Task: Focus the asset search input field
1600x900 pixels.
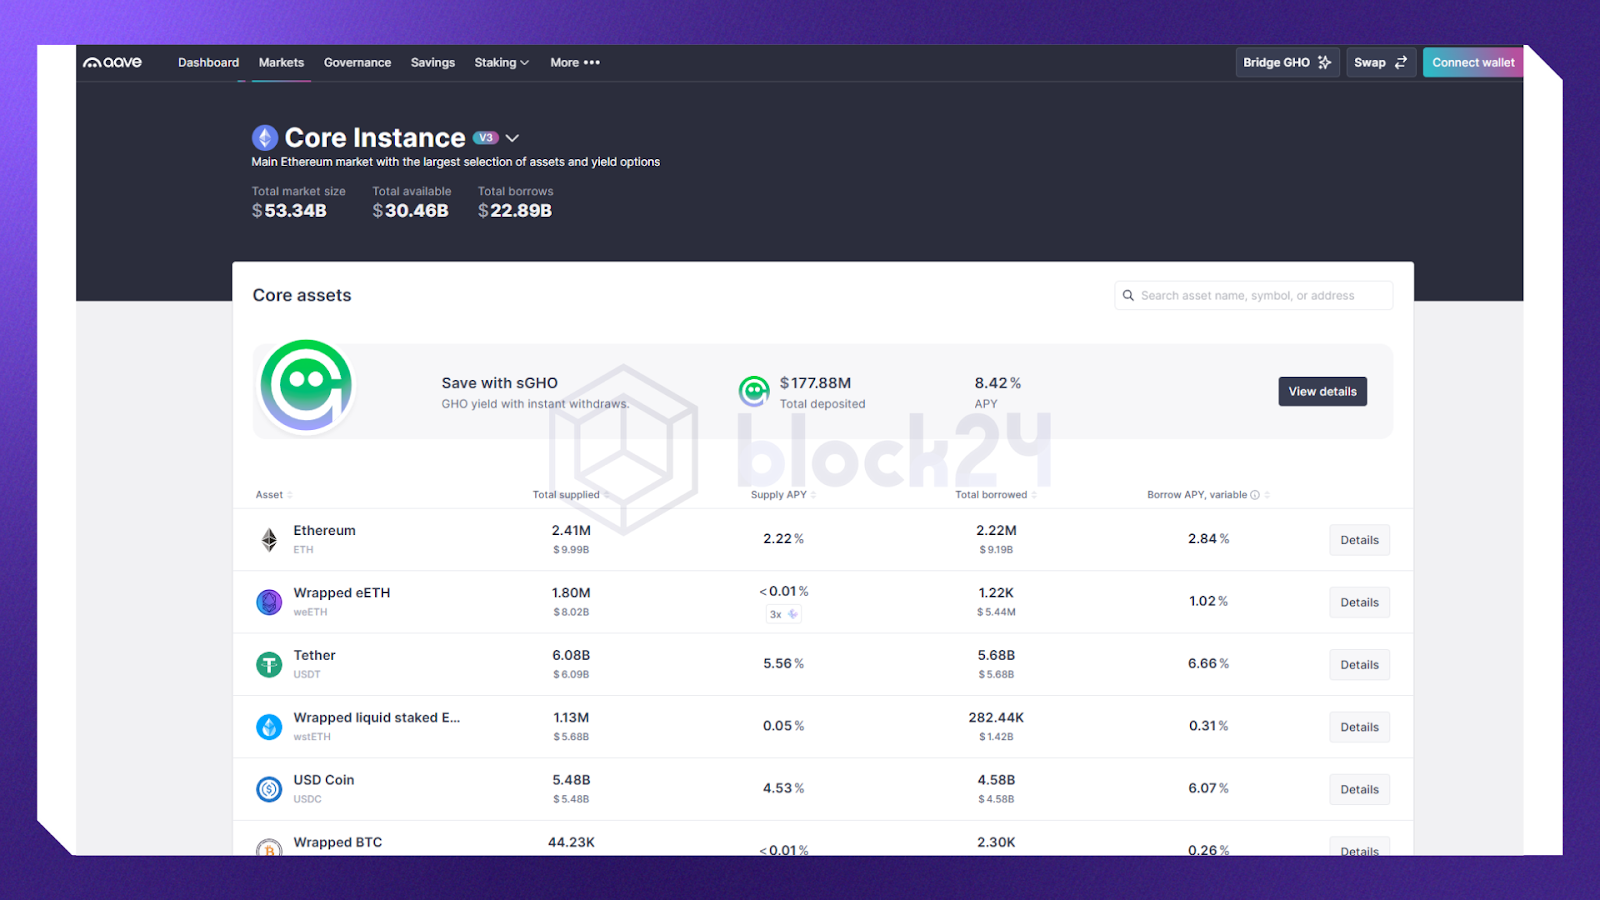Action: click(1253, 295)
